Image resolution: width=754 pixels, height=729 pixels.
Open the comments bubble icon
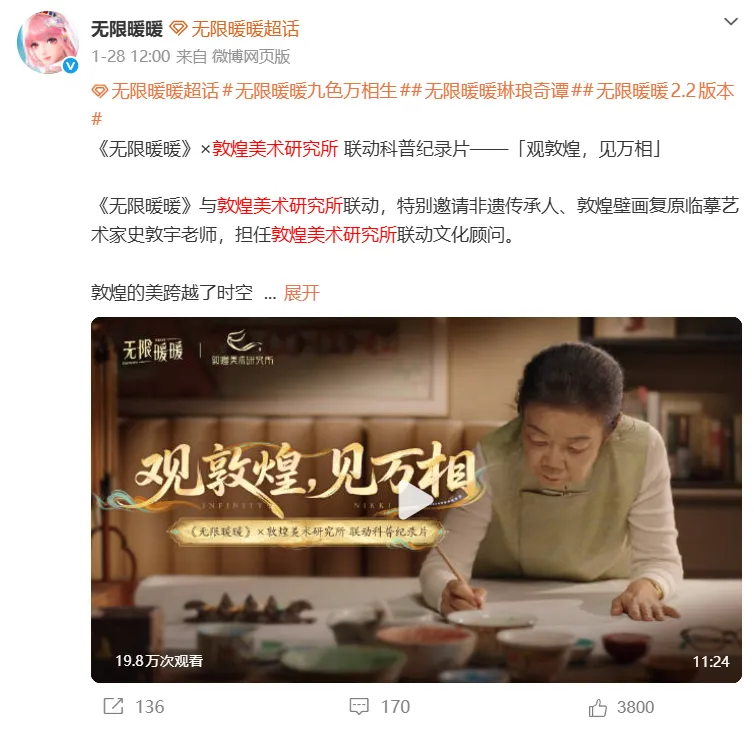[x=359, y=706]
